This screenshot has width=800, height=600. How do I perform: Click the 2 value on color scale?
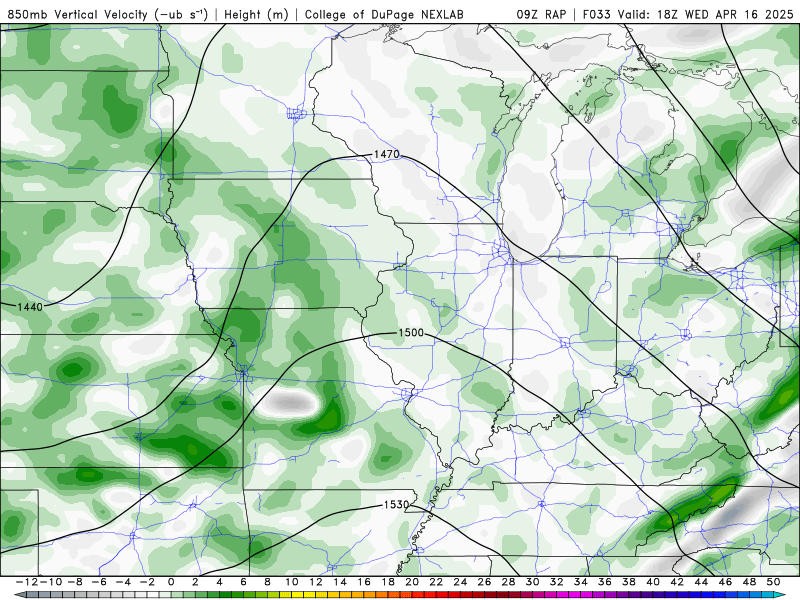(x=195, y=582)
